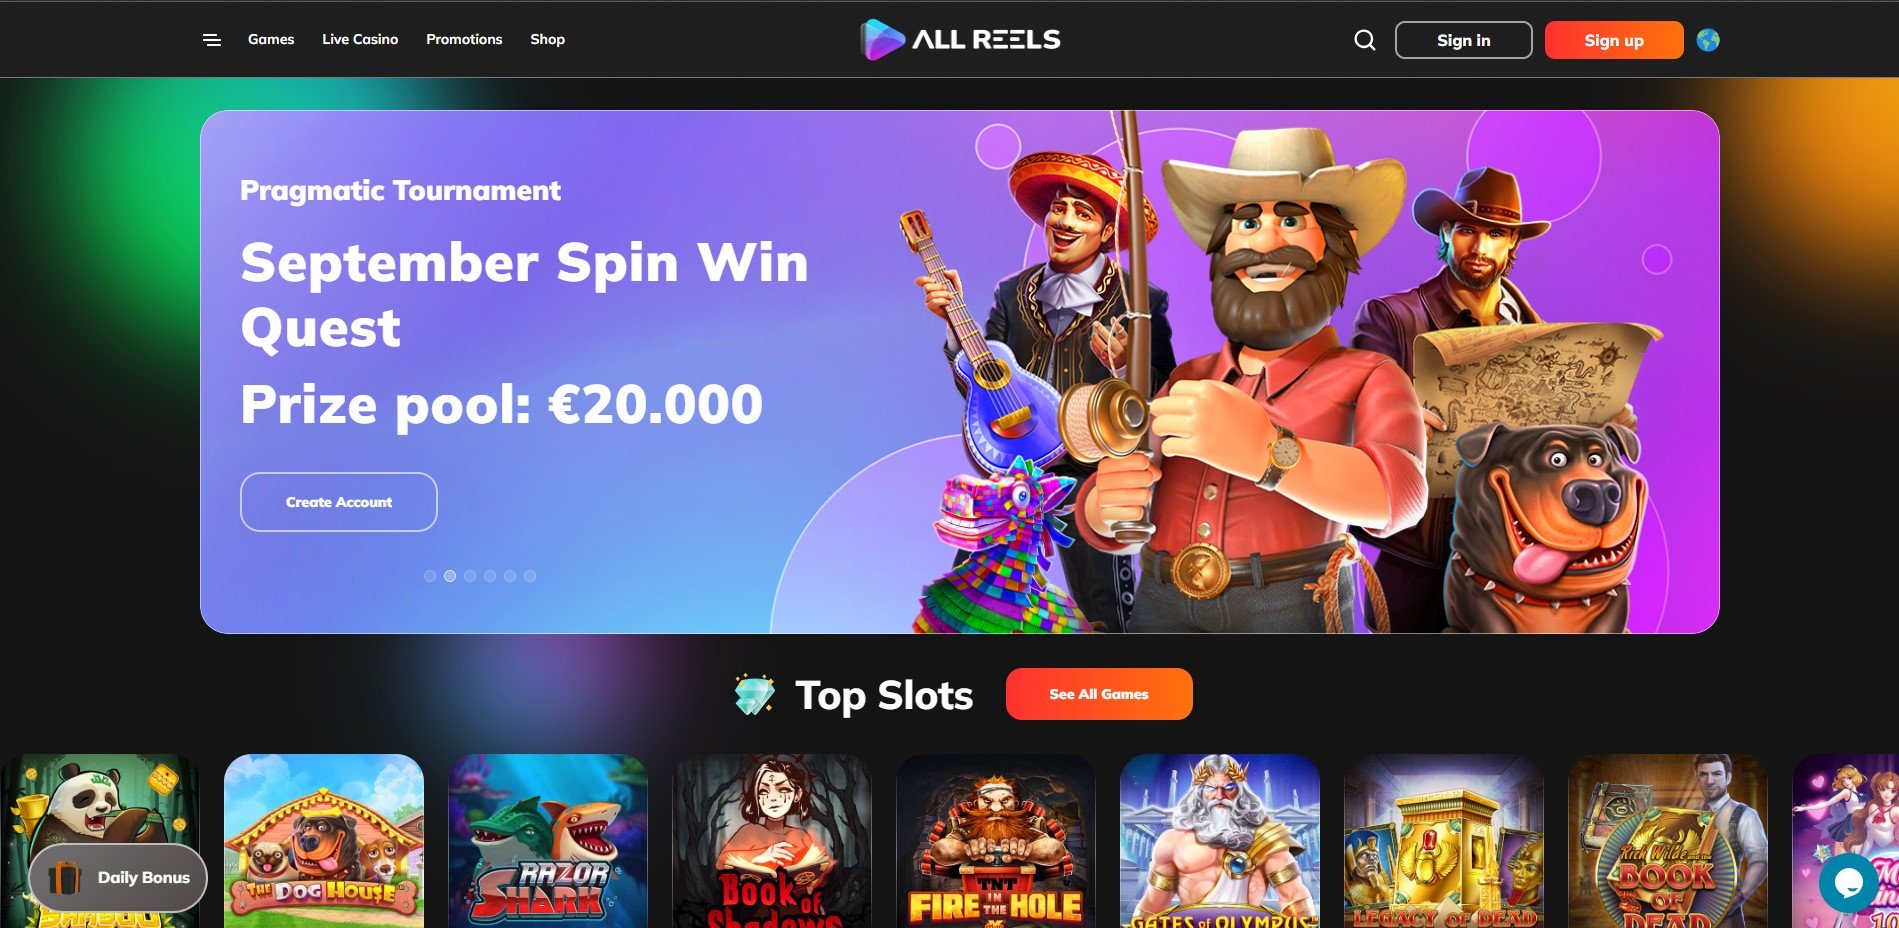Select the last banner carousel dot
This screenshot has height=928, width=1899.
tap(530, 576)
